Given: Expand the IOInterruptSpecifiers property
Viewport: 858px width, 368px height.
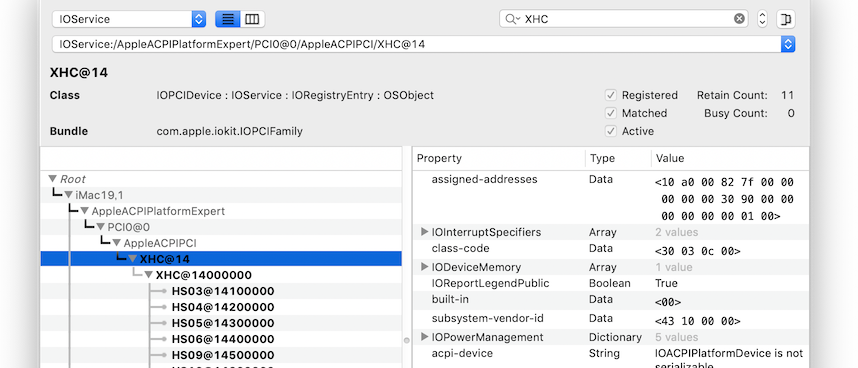Looking at the screenshot, I should tap(424, 232).
